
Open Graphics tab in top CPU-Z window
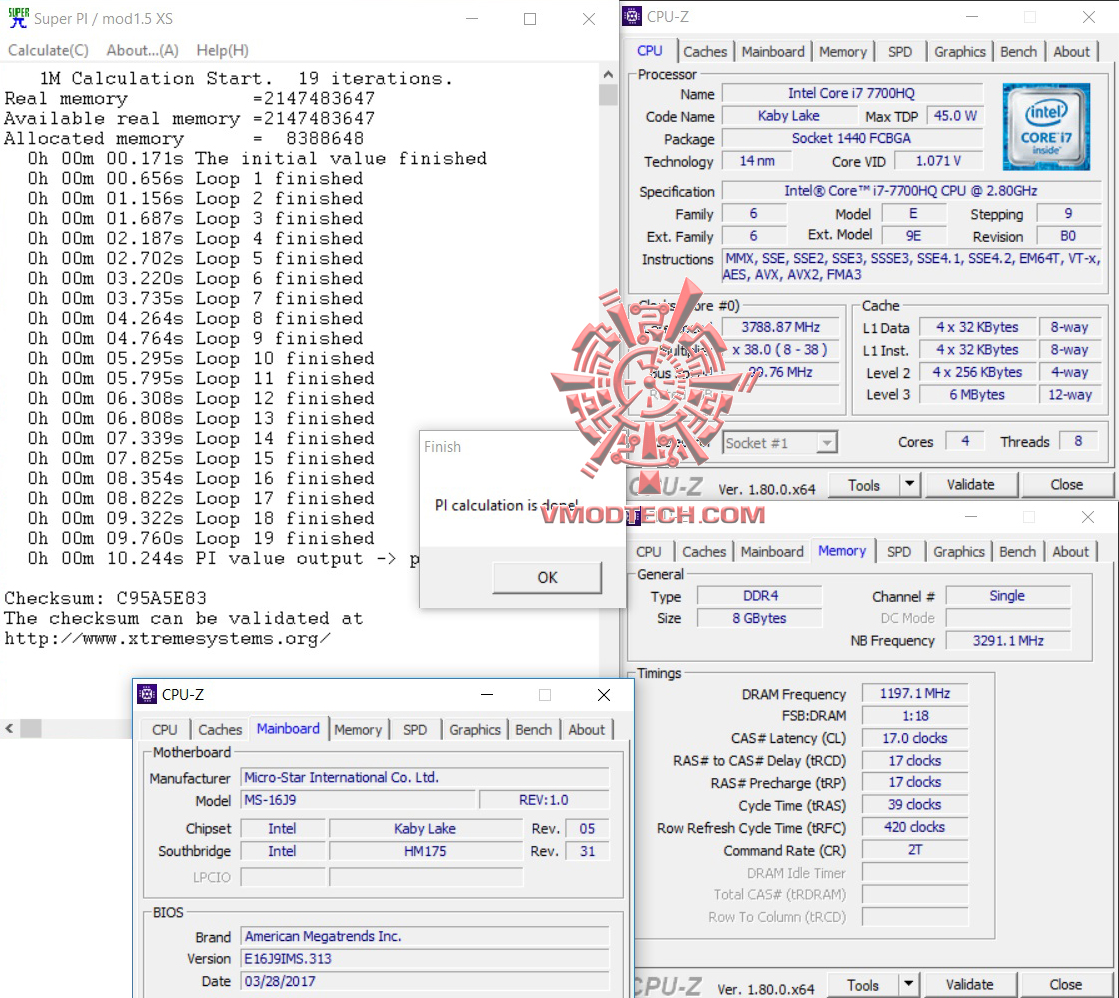[x=959, y=51]
